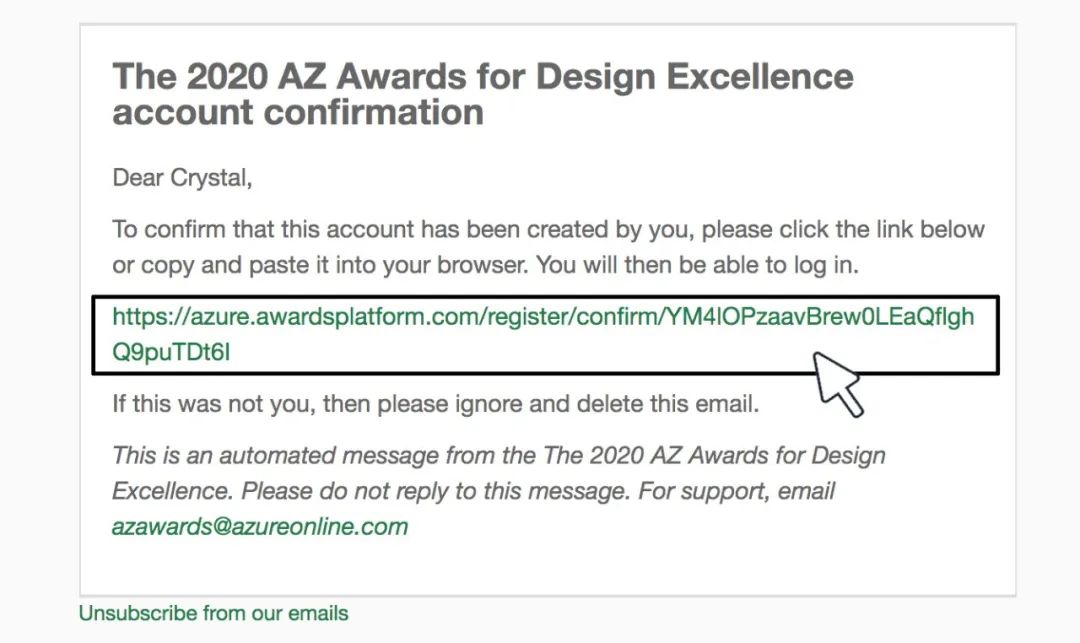1080x643 pixels.
Task: Open the azure.awardsplatform.com account confirmation link
Action: (x=543, y=335)
